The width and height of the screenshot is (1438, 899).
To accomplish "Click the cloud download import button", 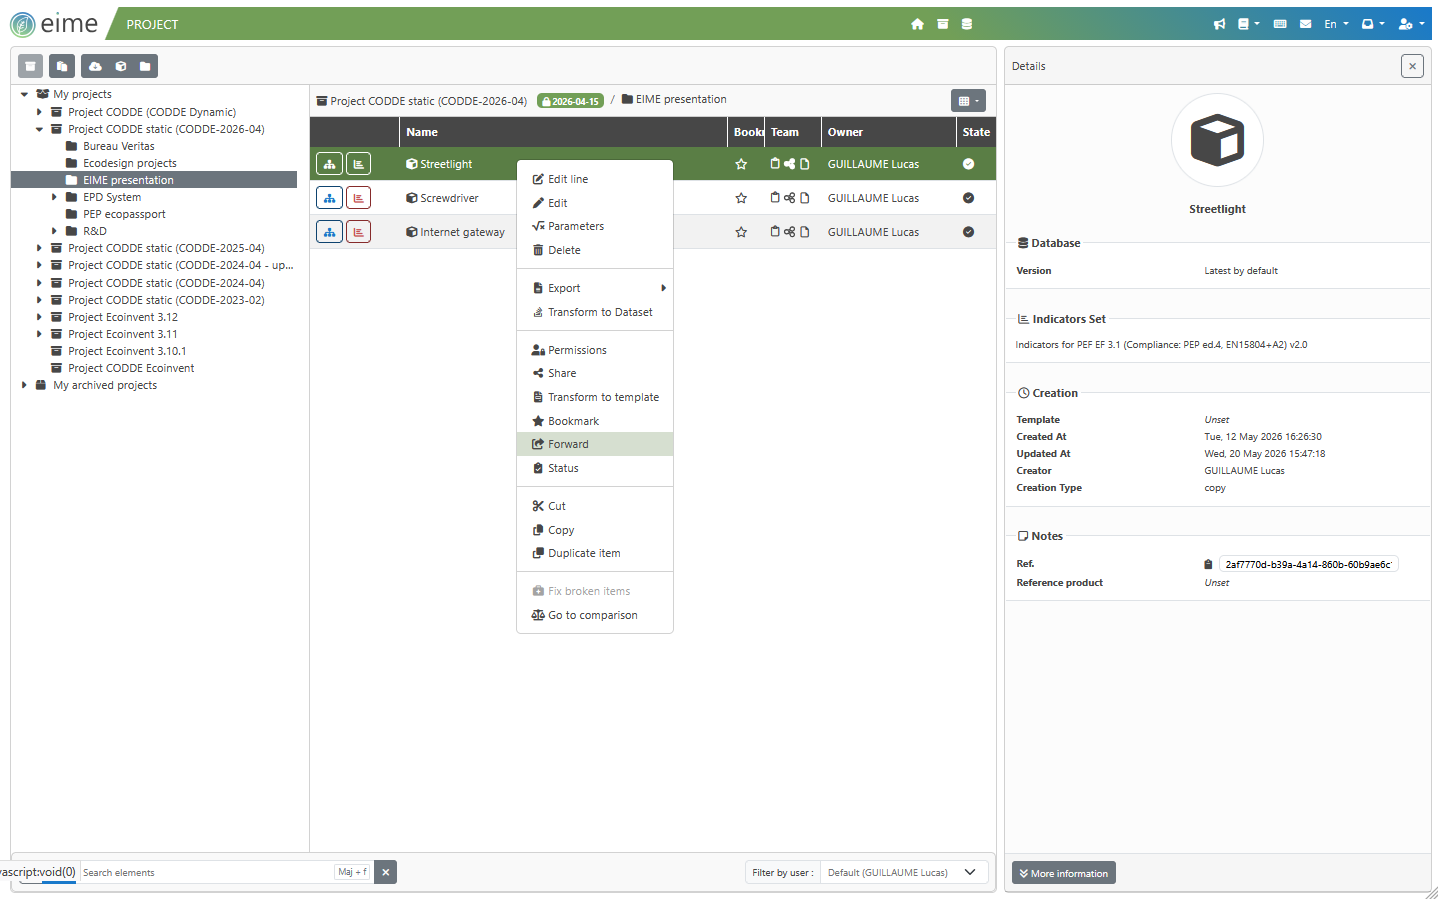I will pos(95,66).
